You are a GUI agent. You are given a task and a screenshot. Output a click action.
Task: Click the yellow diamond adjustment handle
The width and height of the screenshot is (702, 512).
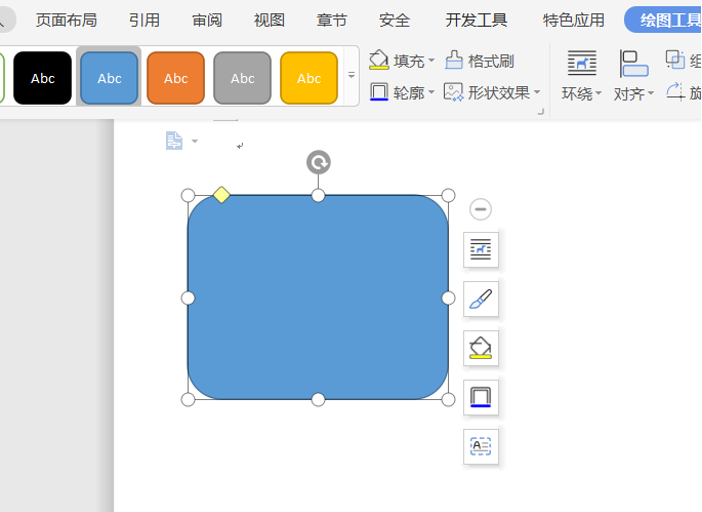pos(222,195)
